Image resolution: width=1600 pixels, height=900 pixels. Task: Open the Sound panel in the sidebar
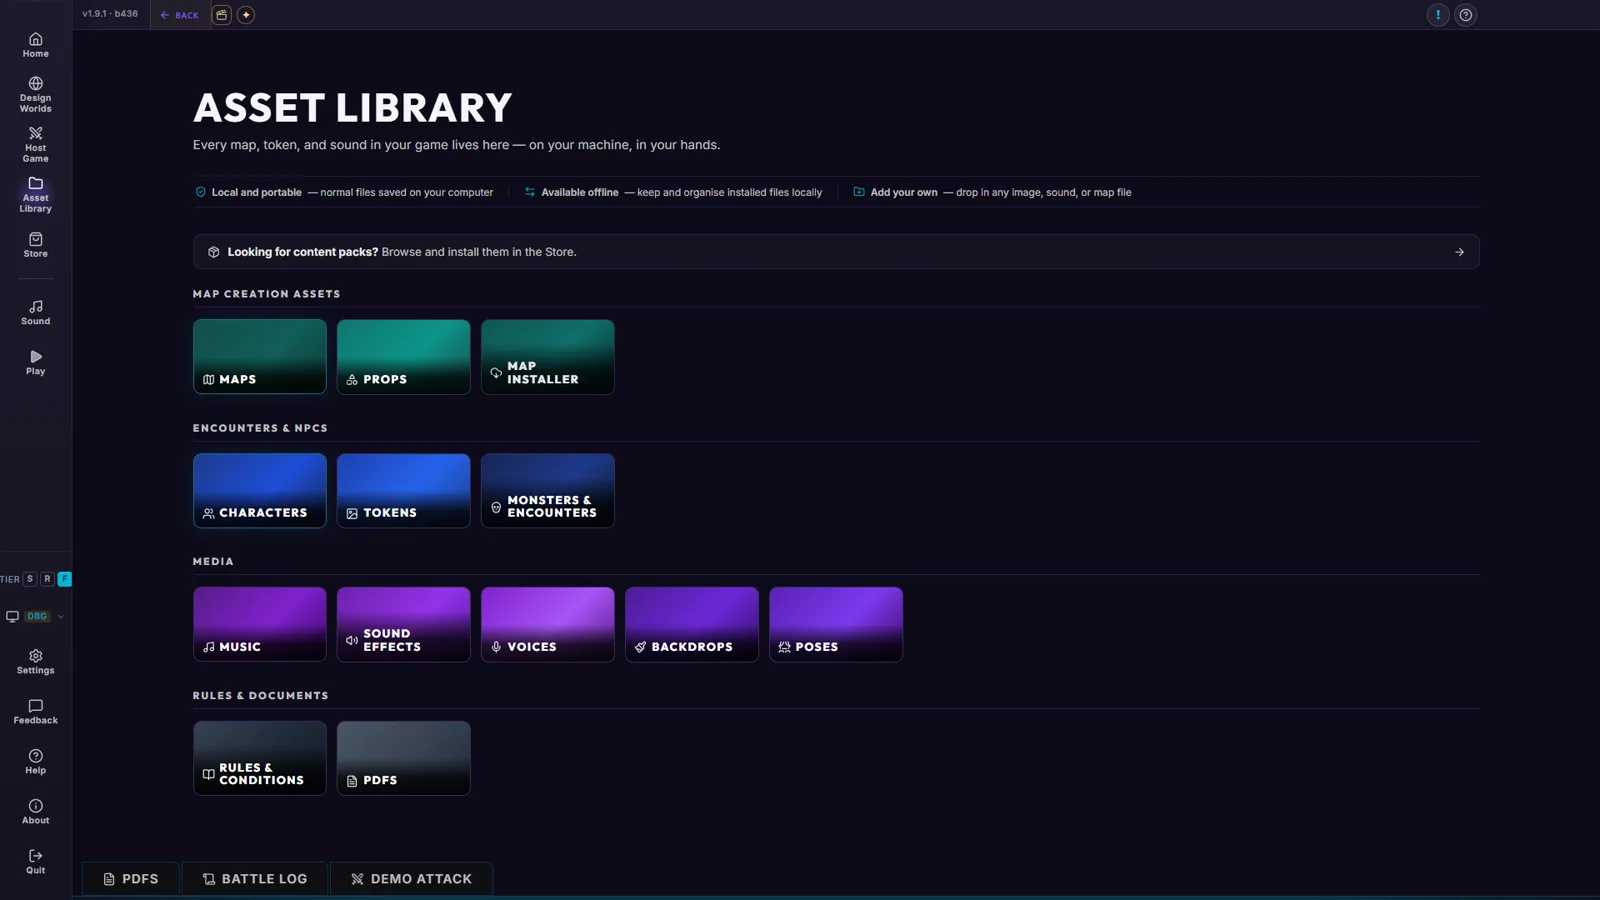(35, 312)
